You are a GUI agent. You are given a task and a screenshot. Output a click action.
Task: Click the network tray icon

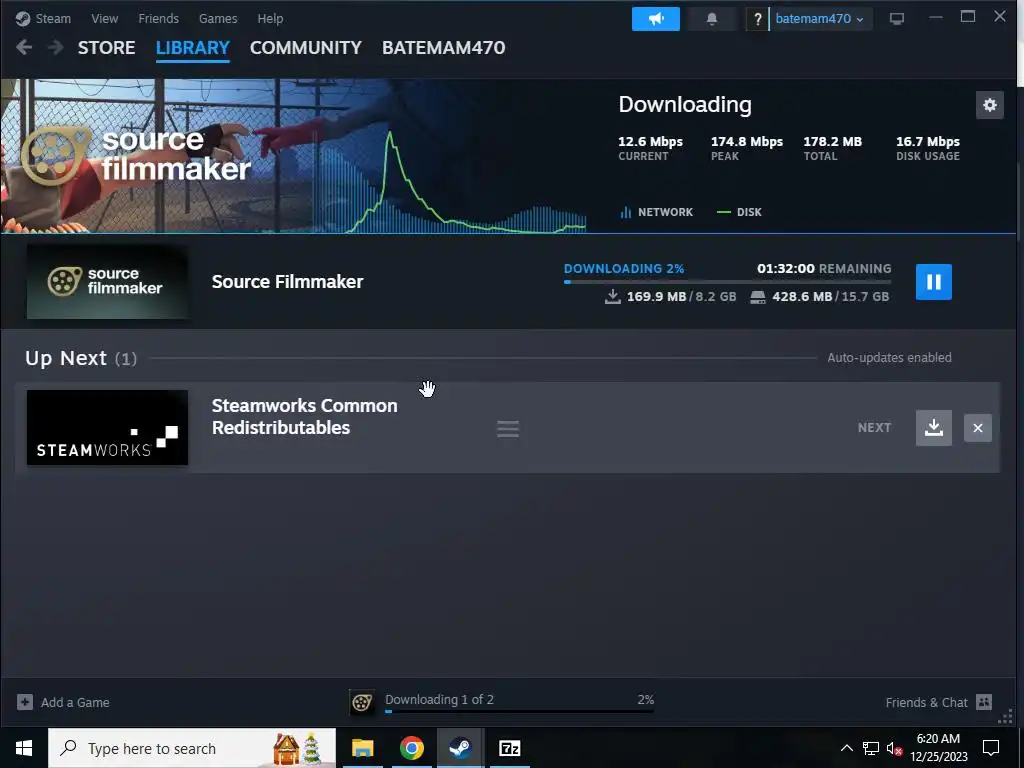(871, 748)
